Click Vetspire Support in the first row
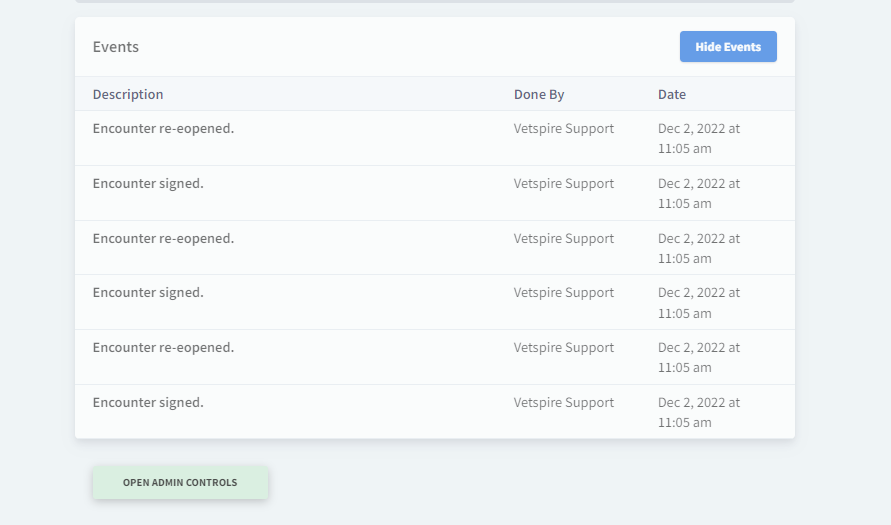The image size is (891, 525). coord(564,129)
